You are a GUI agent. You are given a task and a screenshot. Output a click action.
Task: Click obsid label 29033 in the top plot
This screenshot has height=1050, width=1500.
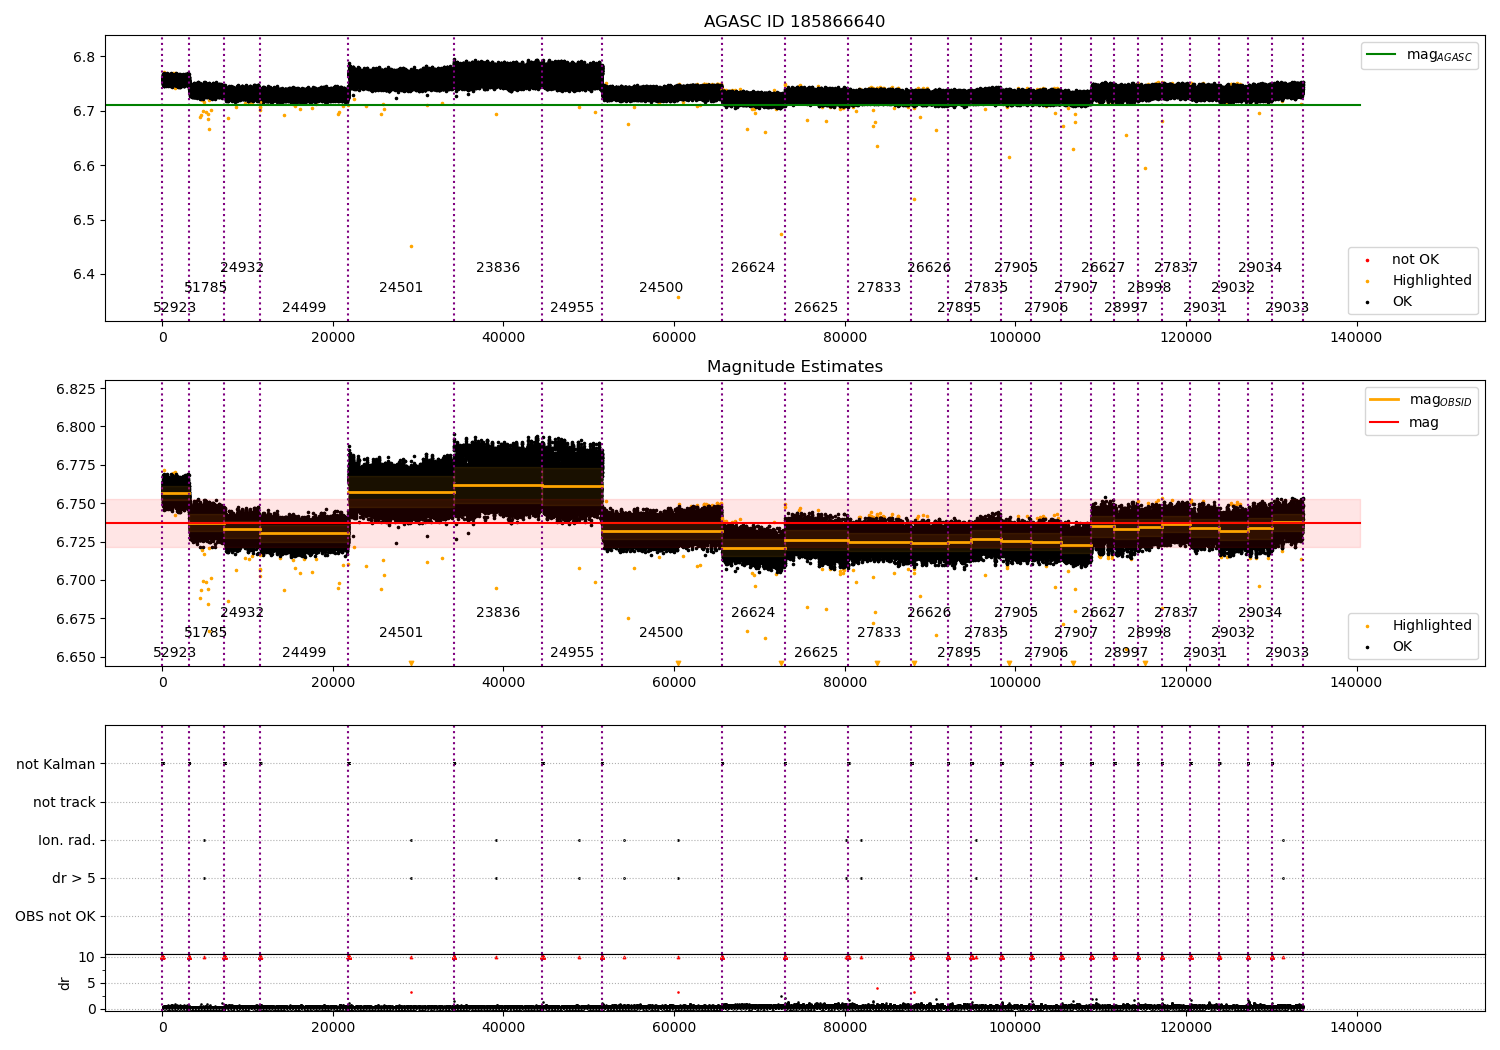pos(1287,308)
